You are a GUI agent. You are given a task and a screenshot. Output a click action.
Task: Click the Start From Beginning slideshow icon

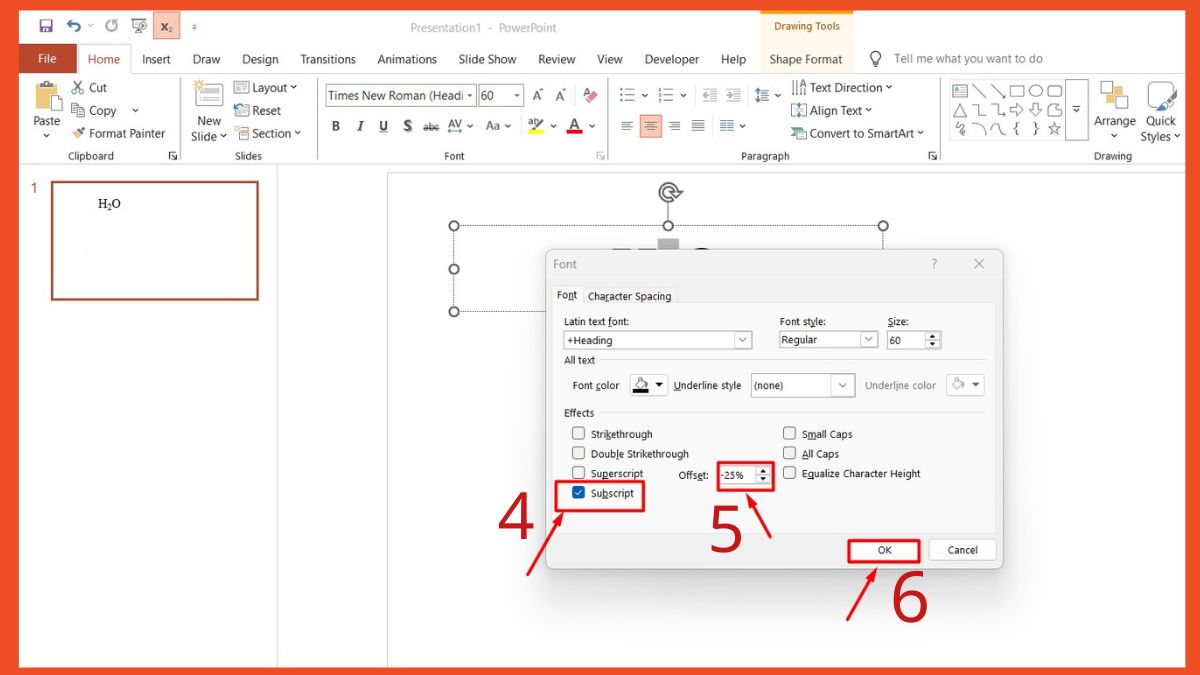[x=138, y=26]
